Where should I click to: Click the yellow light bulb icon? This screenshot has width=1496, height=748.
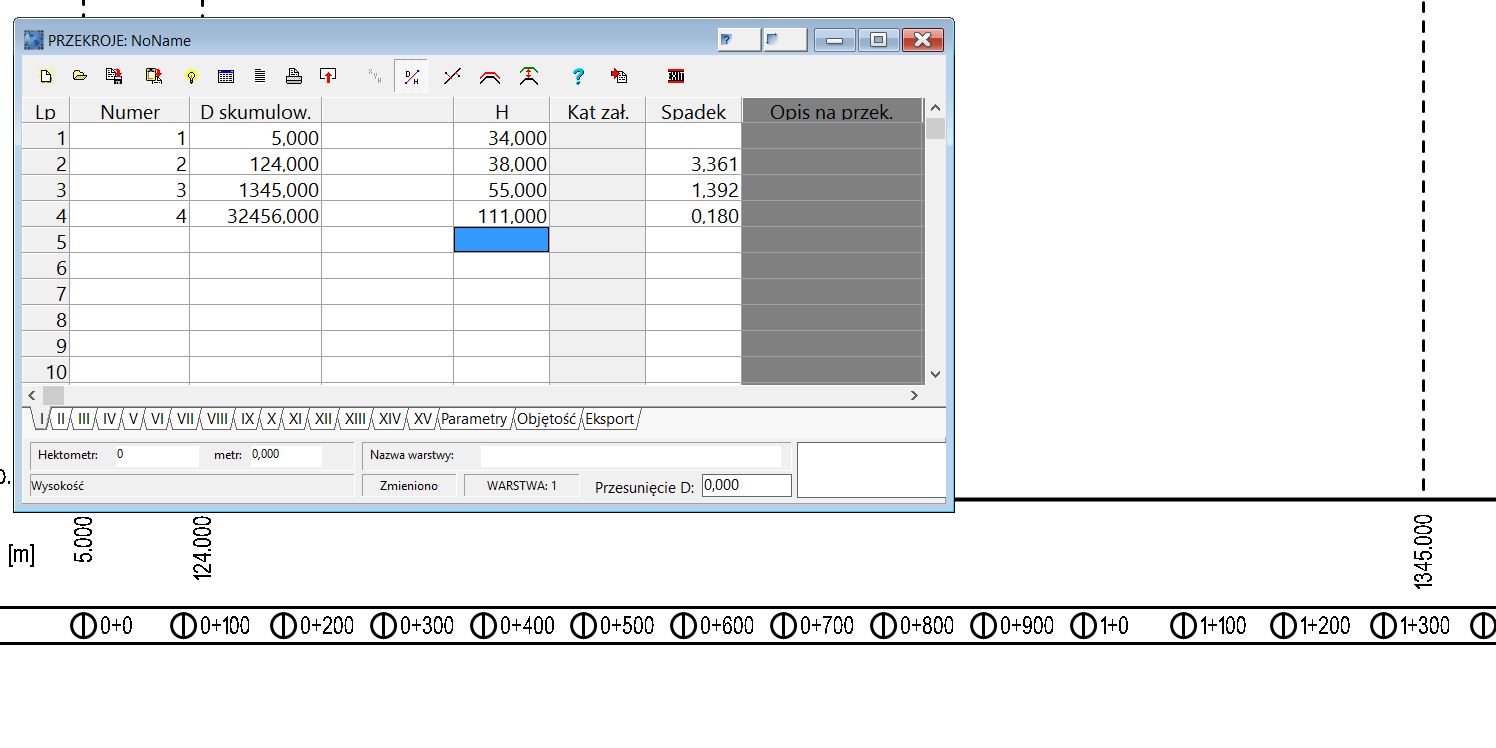tap(190, 76)
